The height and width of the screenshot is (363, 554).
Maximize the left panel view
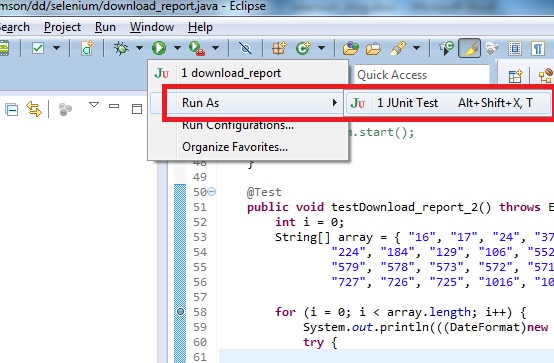click(x=137, y=109)
